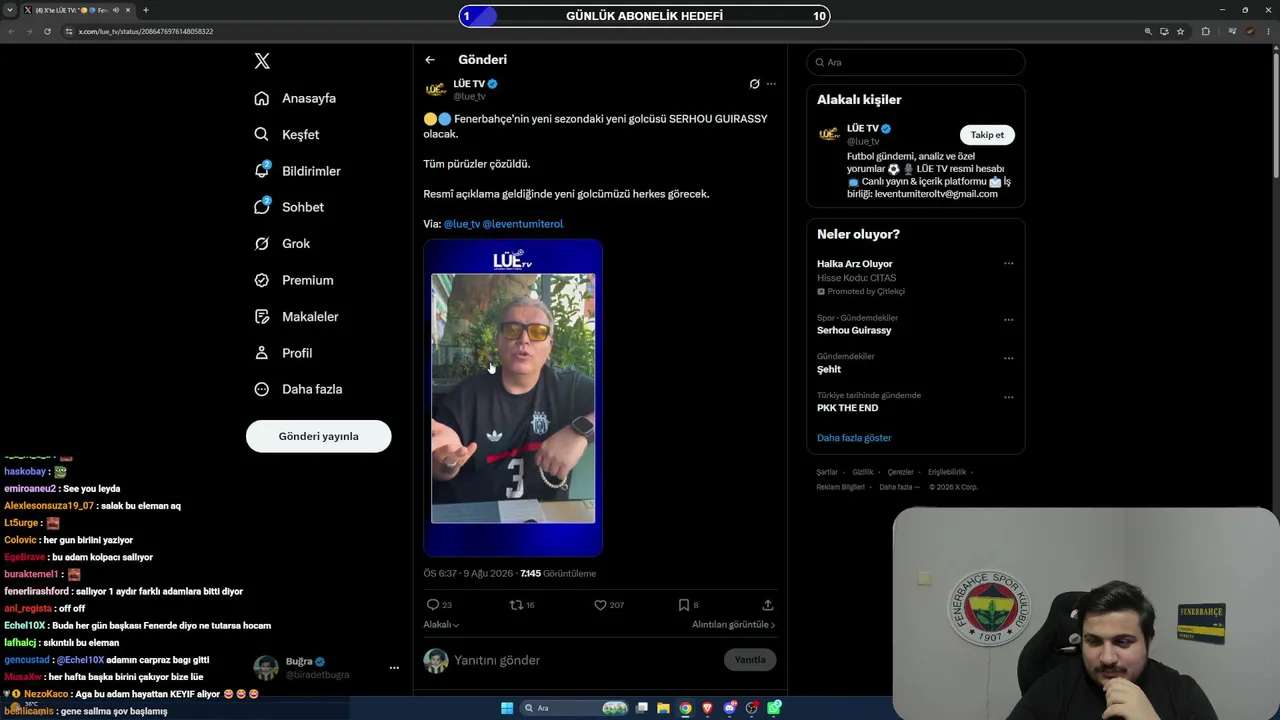Go to Profil page

click(283, 353)
